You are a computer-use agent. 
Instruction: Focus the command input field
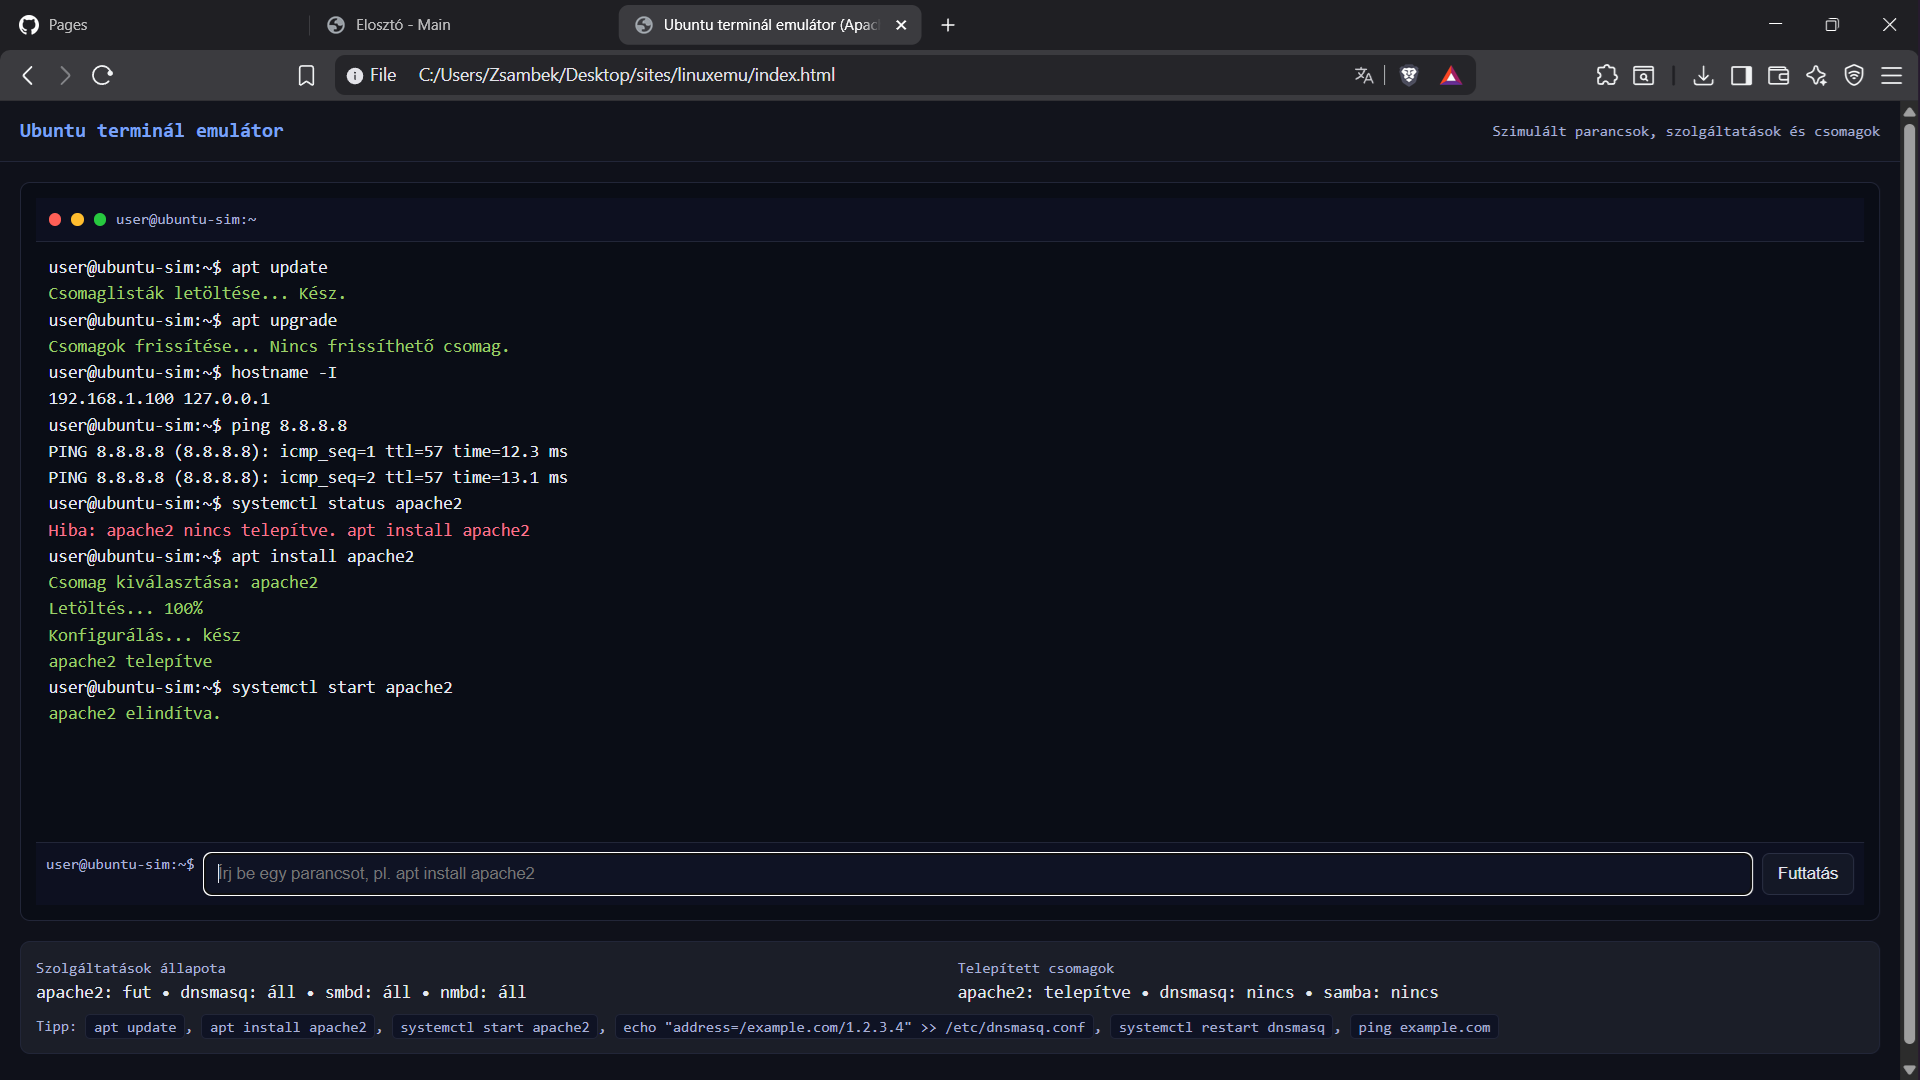point(977,873)
